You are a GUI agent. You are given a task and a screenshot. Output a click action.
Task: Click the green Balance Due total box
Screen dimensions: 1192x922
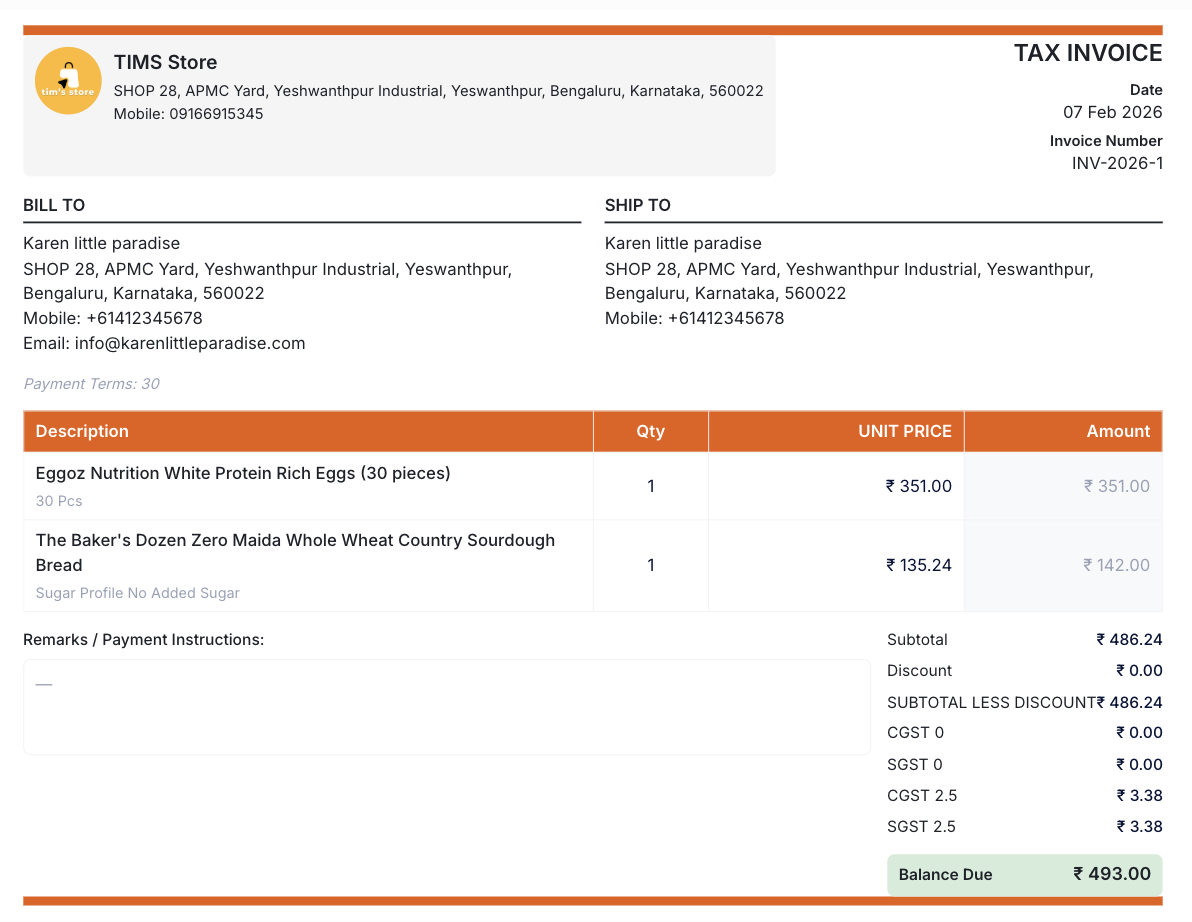tap(1024, 874)
